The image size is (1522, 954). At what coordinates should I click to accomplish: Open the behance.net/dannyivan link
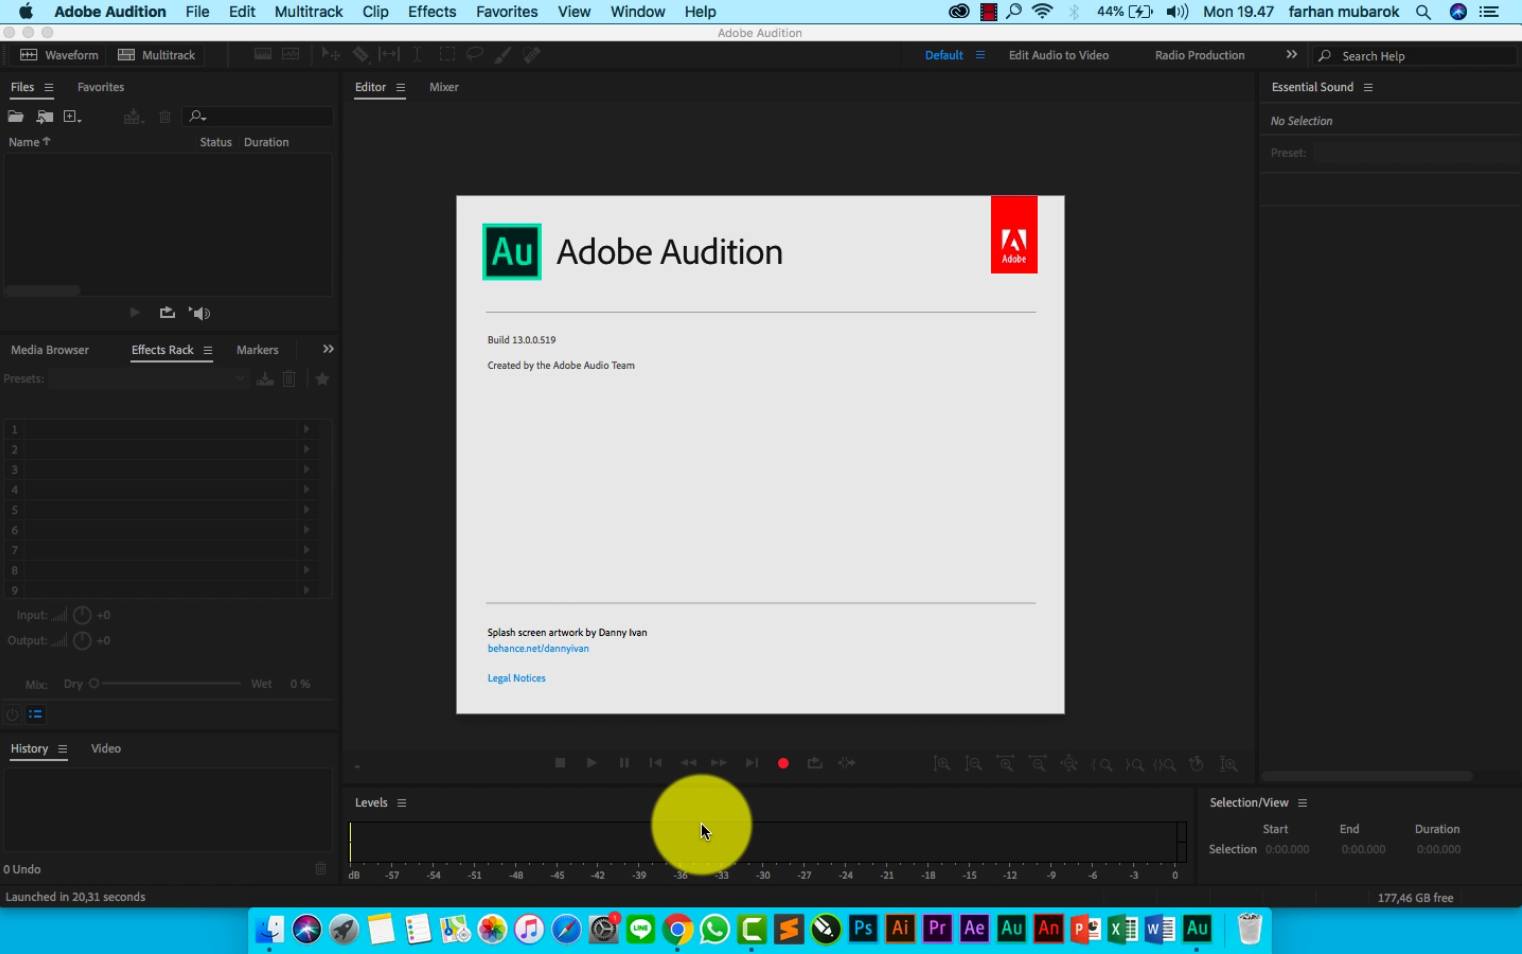pyautogui.click(x=538, y=649)
